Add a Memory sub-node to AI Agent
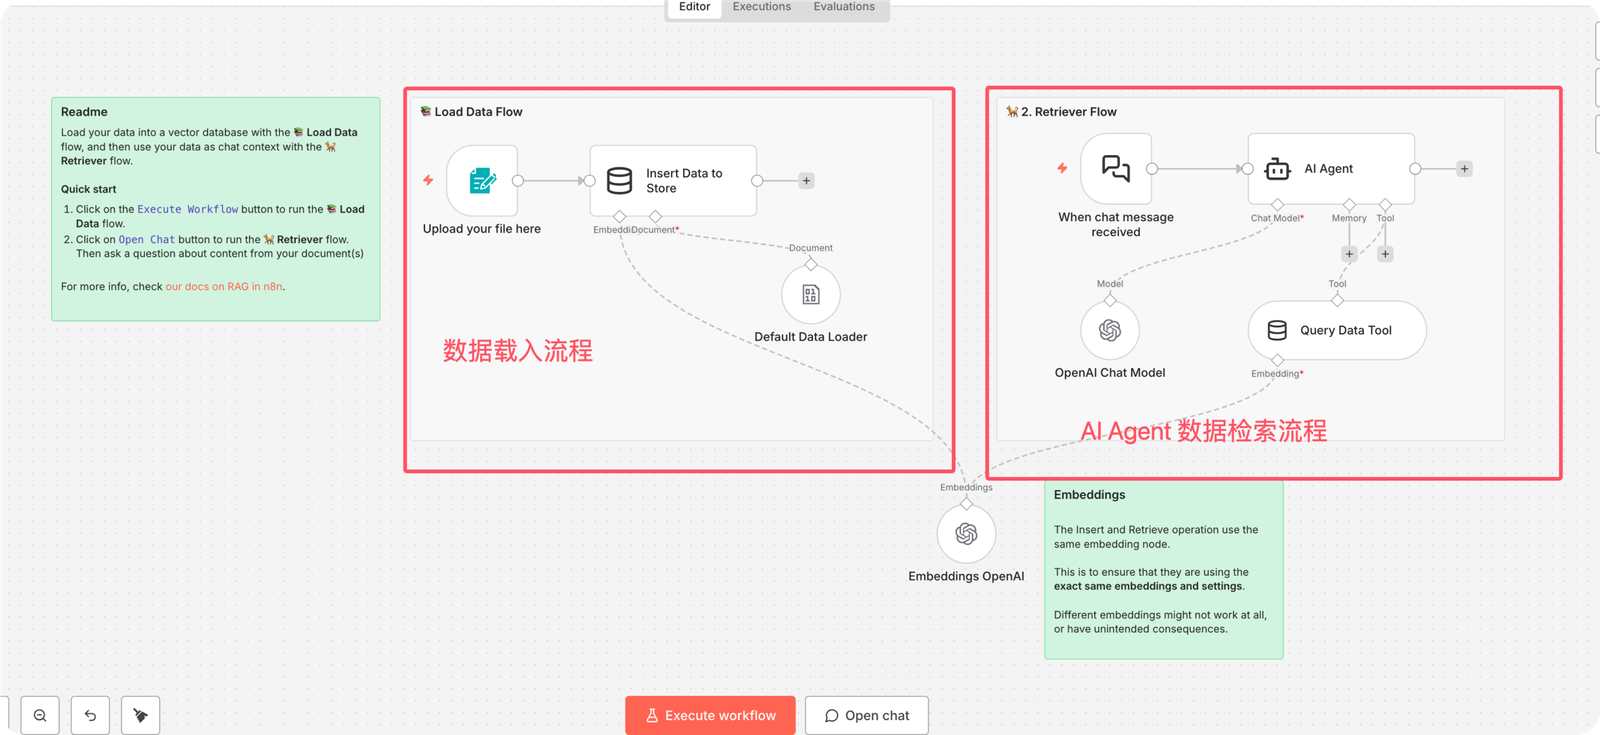This screenshot has width=1600, height=735. 1349,254
